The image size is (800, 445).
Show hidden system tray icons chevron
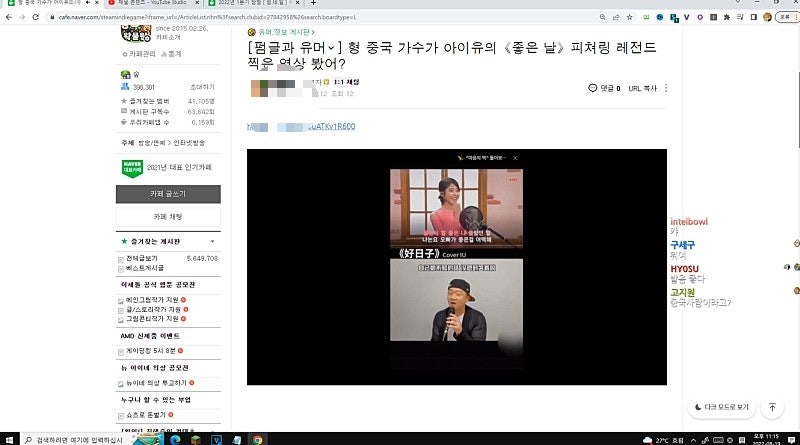pyautogui.click(x=693, y=440)
